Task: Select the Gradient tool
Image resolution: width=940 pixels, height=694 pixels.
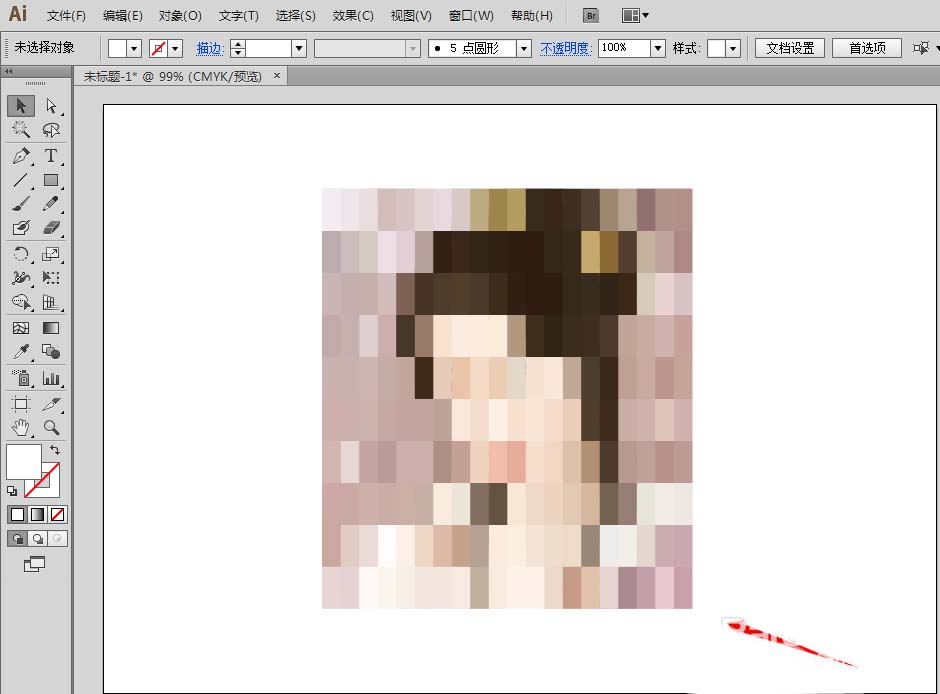Action: (51, 328)
